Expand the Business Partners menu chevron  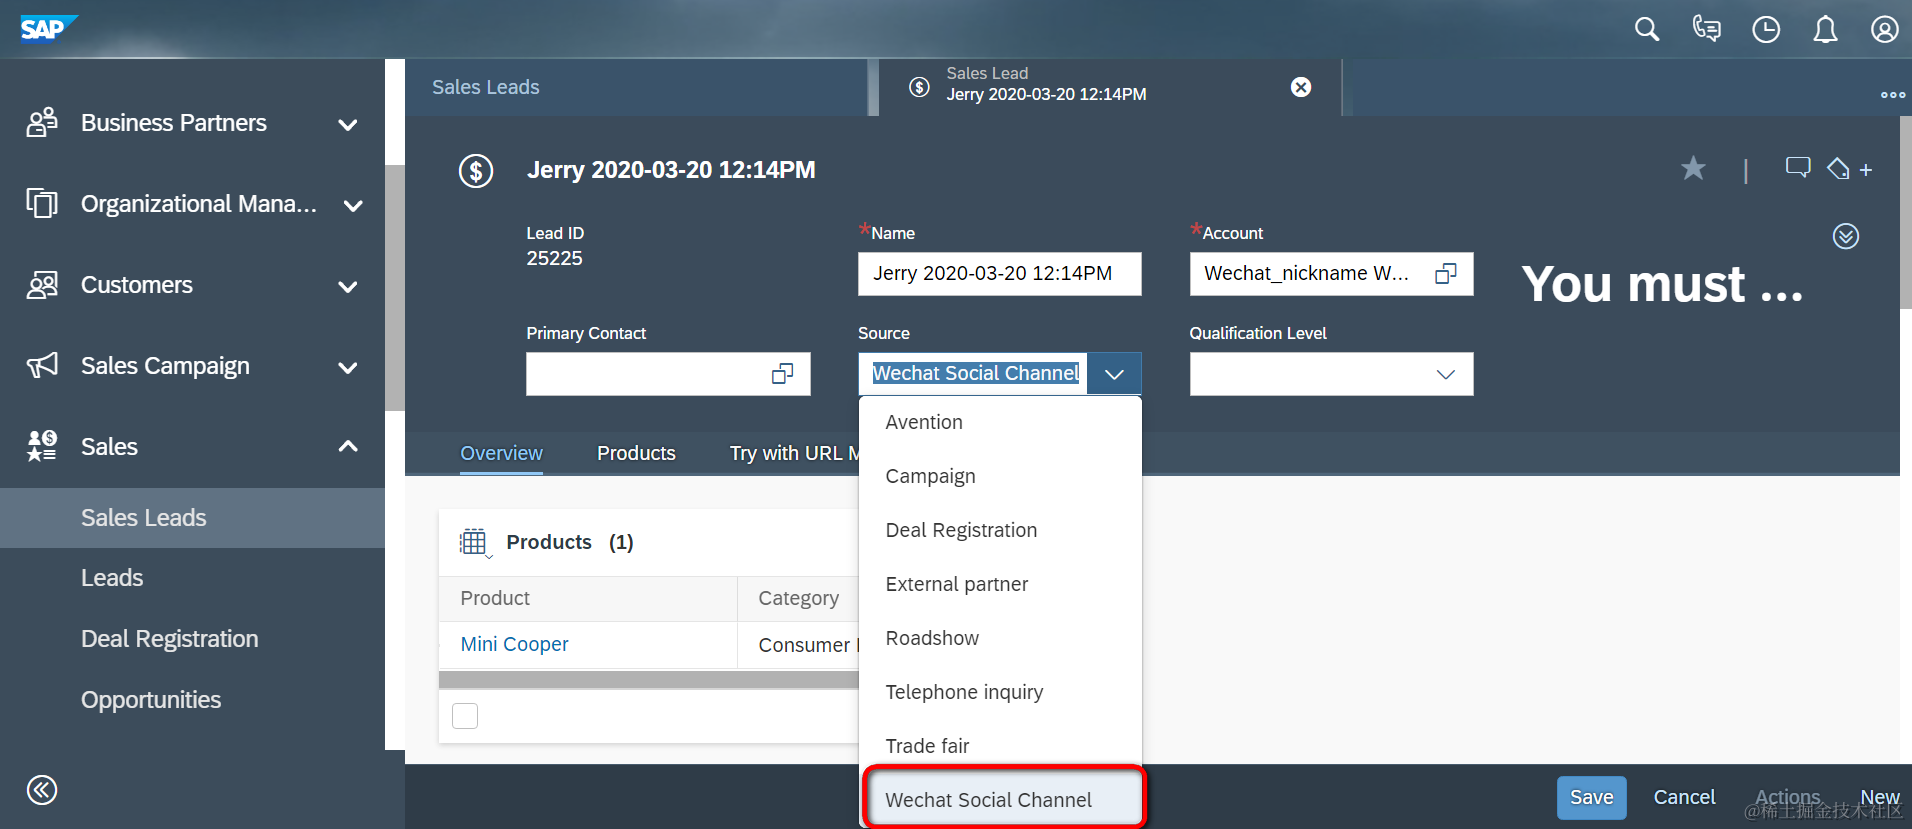click(348, 125)
